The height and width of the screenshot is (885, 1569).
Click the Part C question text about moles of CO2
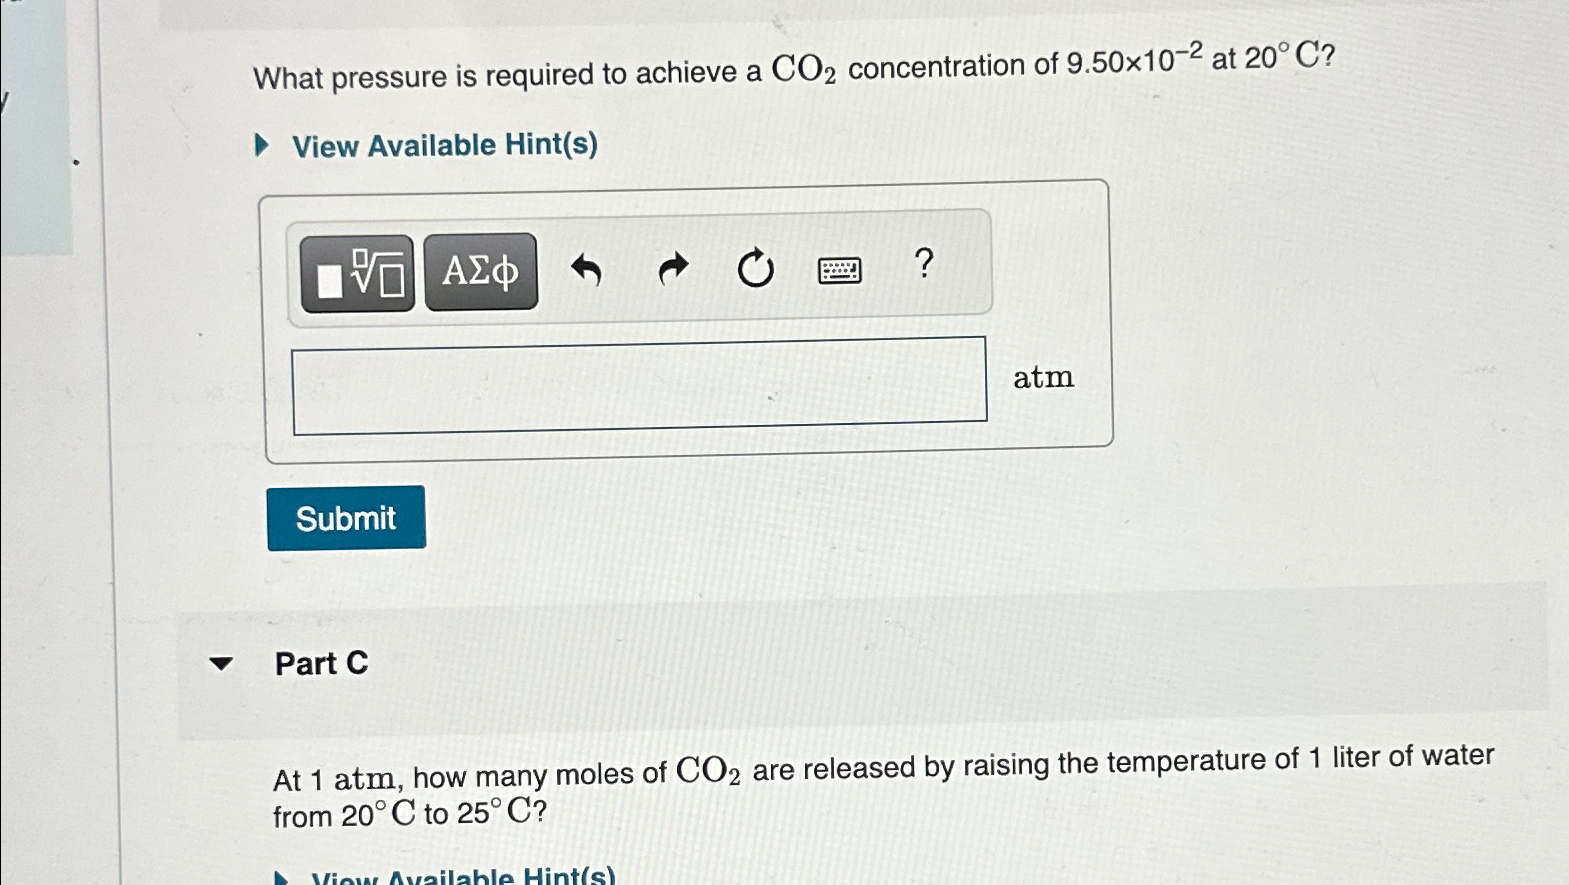coord(880,789)
